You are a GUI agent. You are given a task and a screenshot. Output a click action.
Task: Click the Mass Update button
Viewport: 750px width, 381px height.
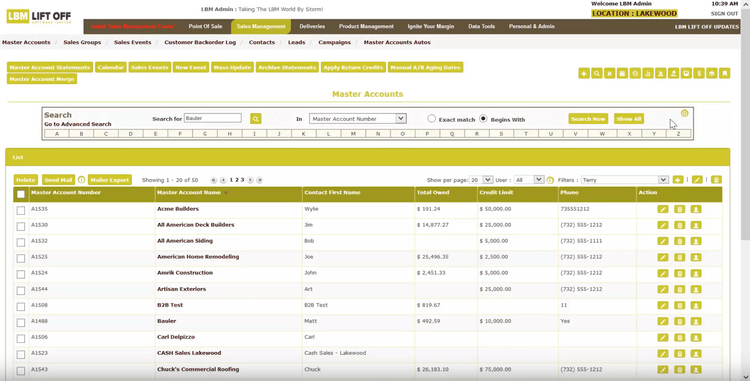tap(232, 67)
